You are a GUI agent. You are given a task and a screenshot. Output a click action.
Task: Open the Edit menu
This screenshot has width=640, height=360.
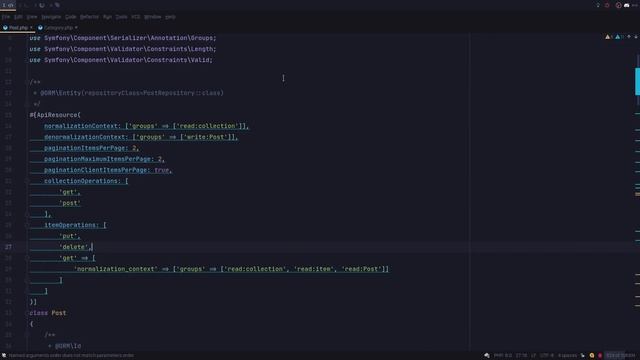tap(18, 17)
